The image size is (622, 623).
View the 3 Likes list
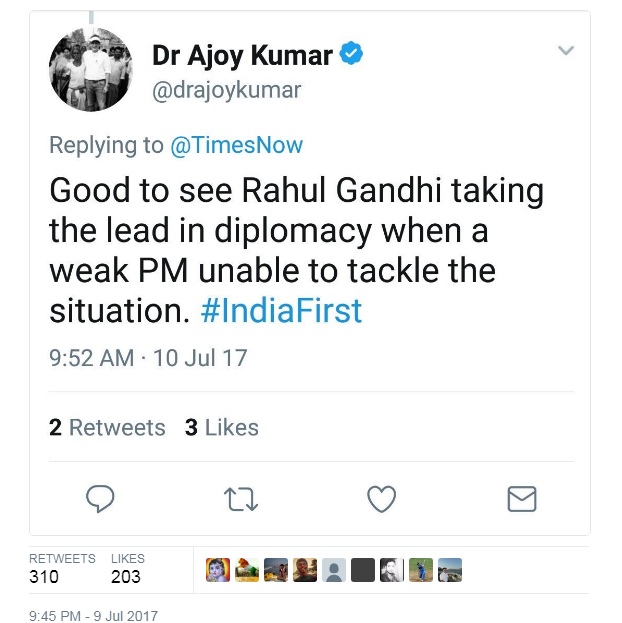[x=221, y=427]
